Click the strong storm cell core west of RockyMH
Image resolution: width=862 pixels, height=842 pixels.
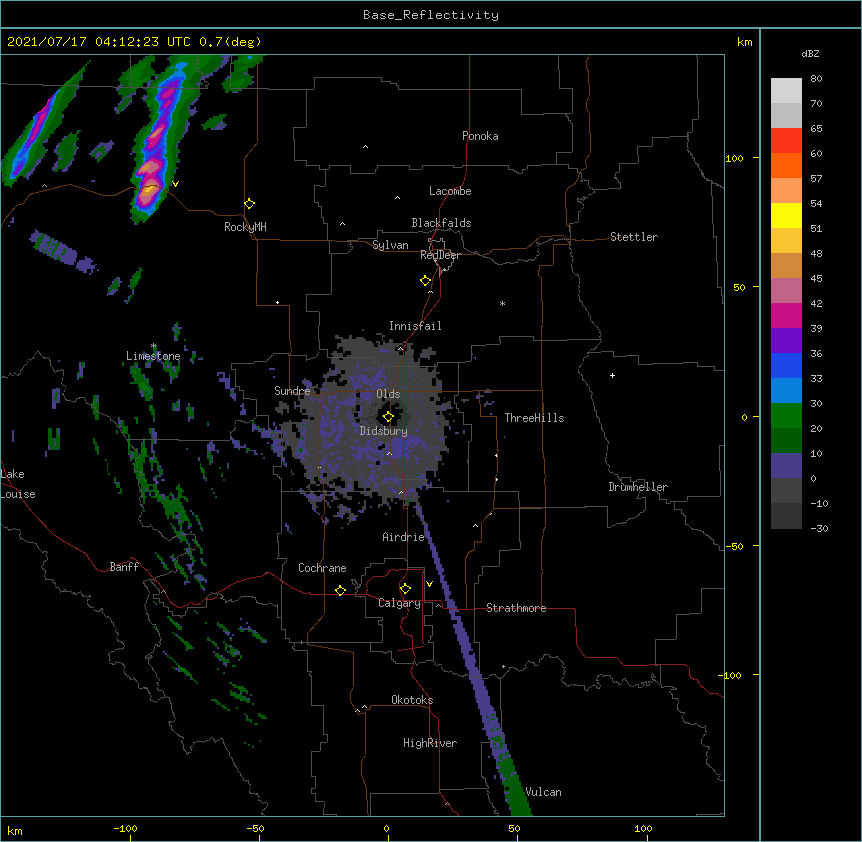tap(148, 191)
